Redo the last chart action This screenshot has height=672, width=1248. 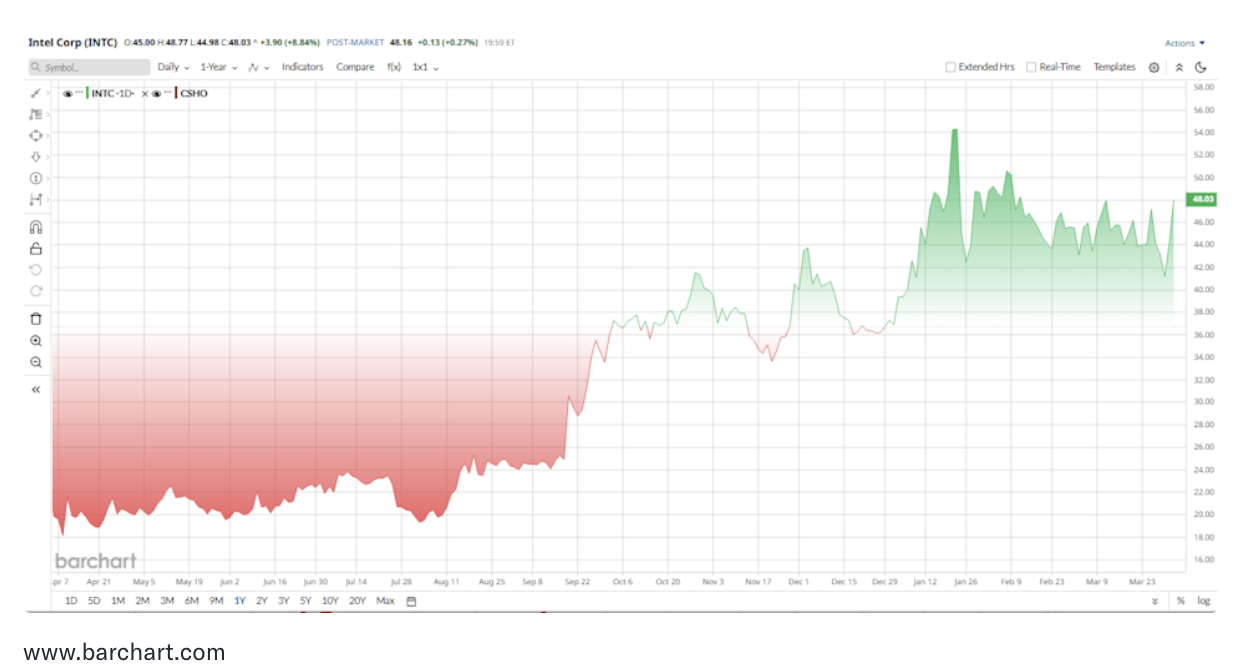[x=36, y=291]
